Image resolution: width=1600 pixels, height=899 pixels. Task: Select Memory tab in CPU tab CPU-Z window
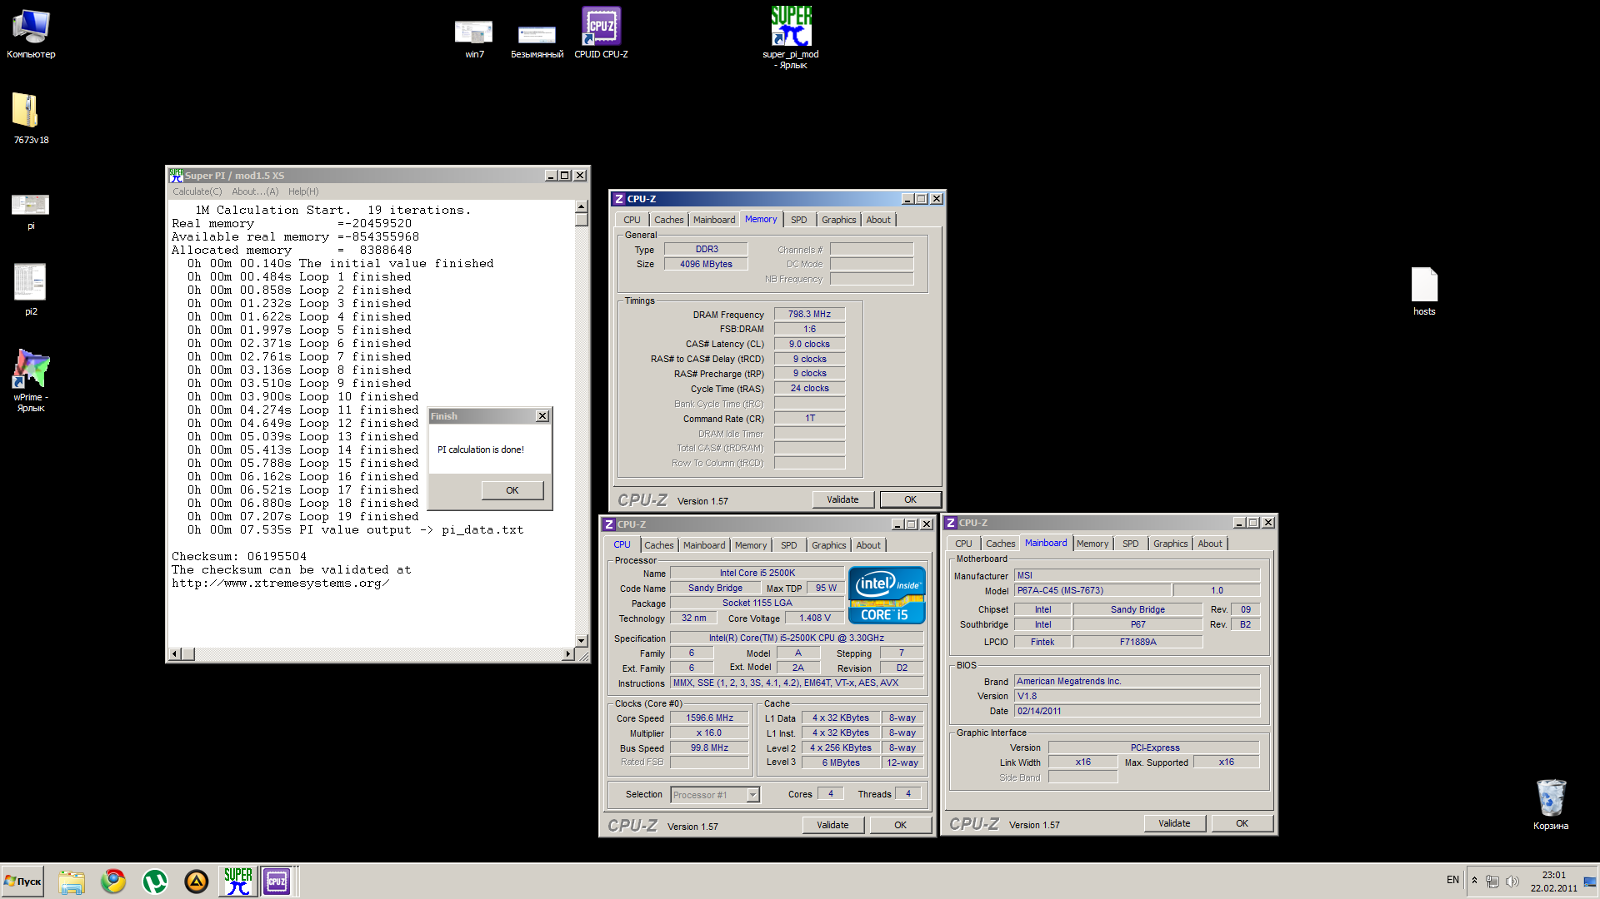pyautogui.click(x=751, y=545)
